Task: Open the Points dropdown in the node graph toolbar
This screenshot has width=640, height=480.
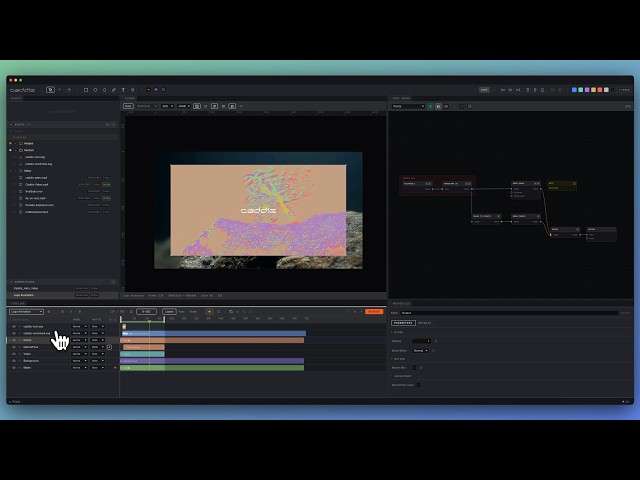Action: click(408, 107)
